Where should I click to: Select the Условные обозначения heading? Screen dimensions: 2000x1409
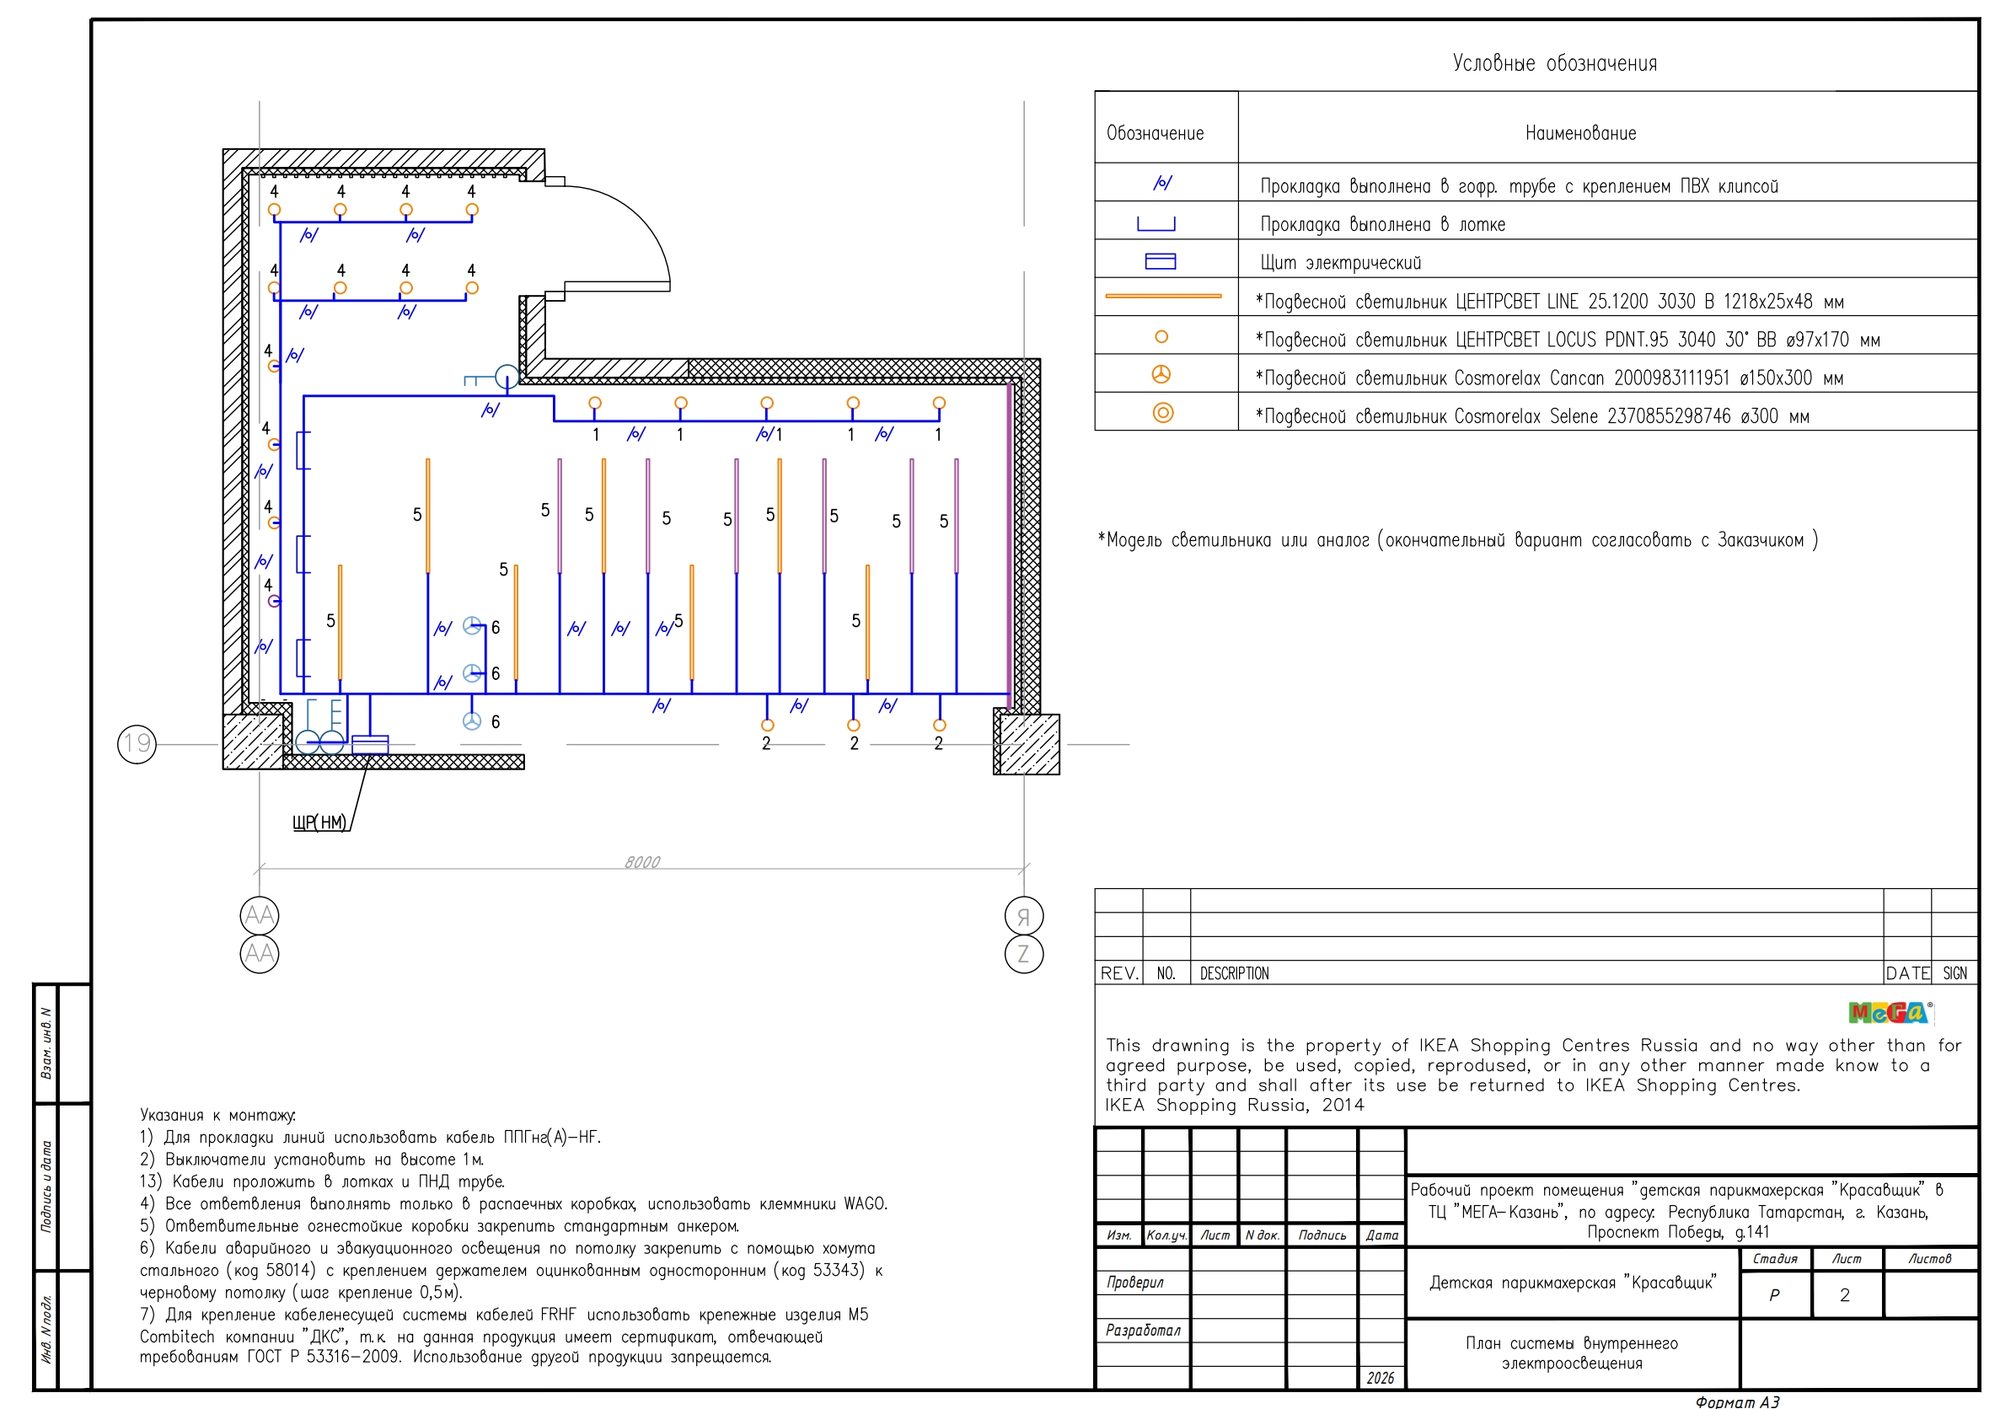1555,63
